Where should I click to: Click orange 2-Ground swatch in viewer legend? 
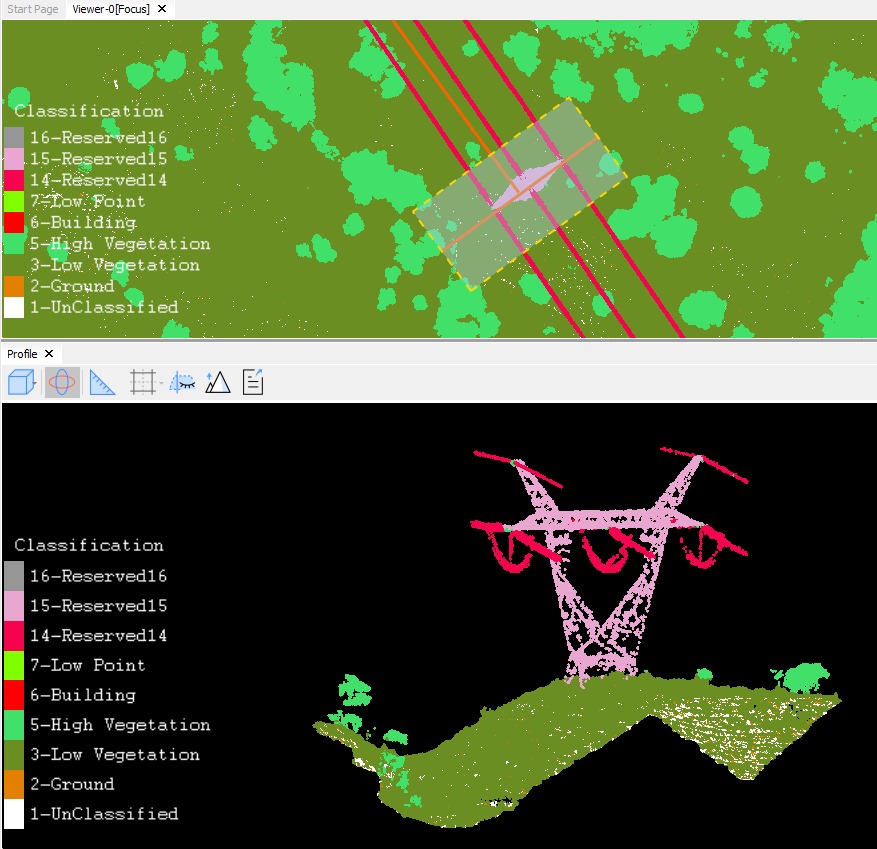click(x=14, y=286)
